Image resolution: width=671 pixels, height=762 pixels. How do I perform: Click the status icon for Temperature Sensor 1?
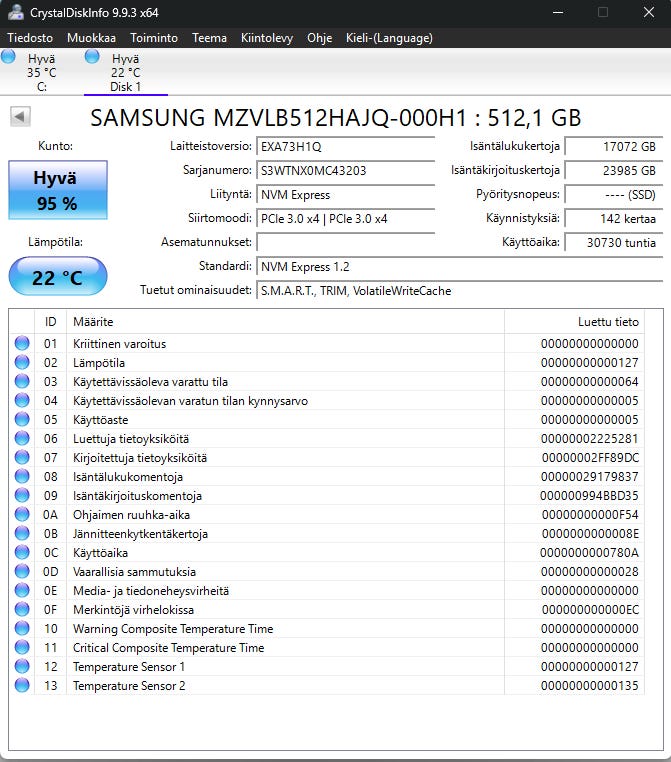tap(22, 666)
